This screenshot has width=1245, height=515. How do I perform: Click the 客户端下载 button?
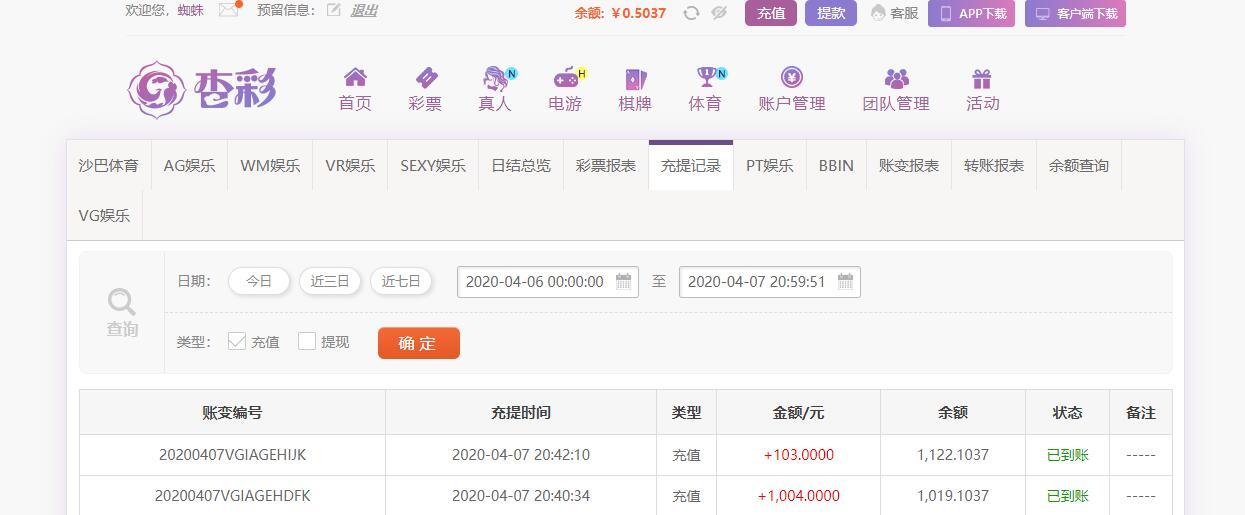pyautogui.click(x=1075, y=13)
